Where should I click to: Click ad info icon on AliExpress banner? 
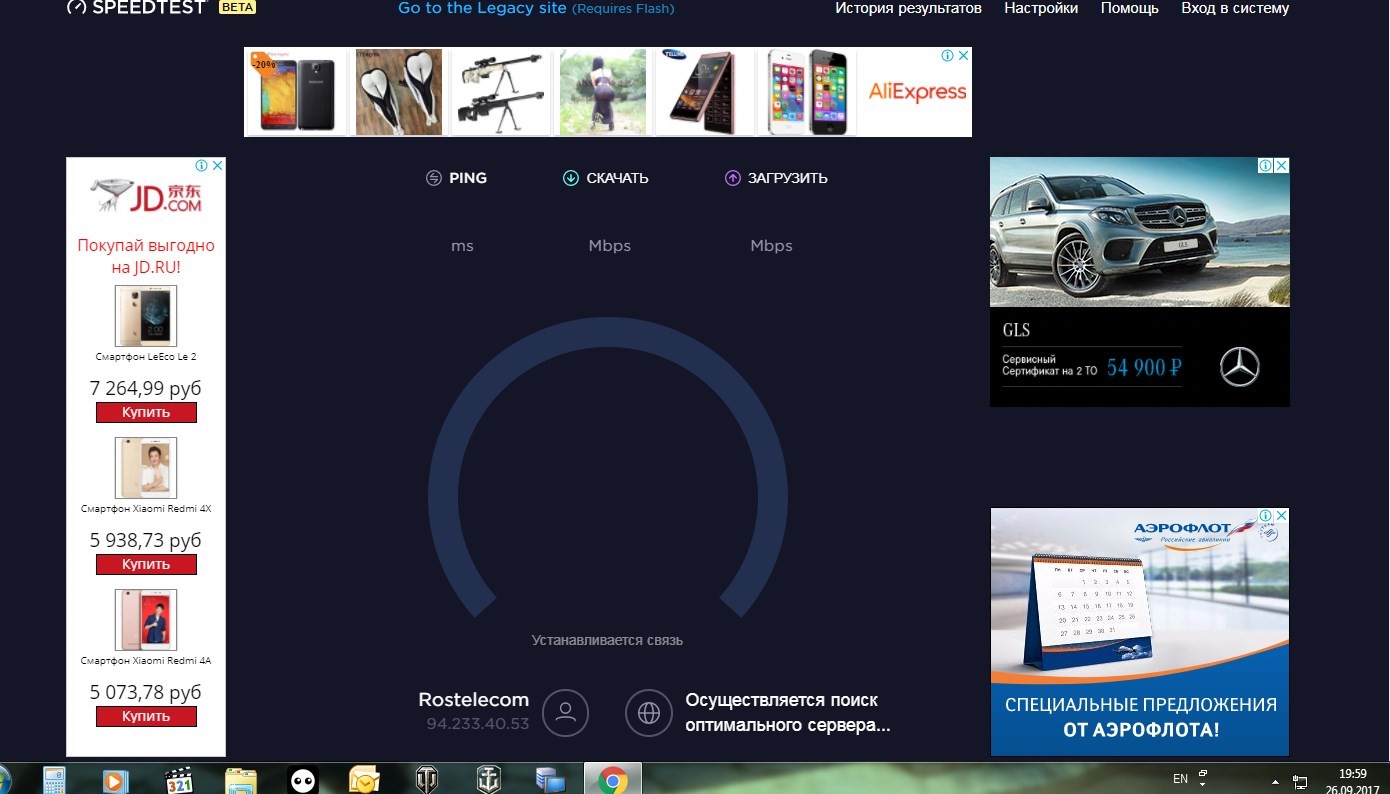(948, 56)
